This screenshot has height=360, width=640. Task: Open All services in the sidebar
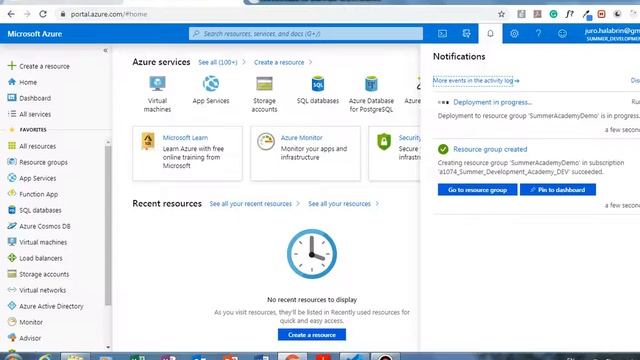pyautogui.click(x=35, y=114)
